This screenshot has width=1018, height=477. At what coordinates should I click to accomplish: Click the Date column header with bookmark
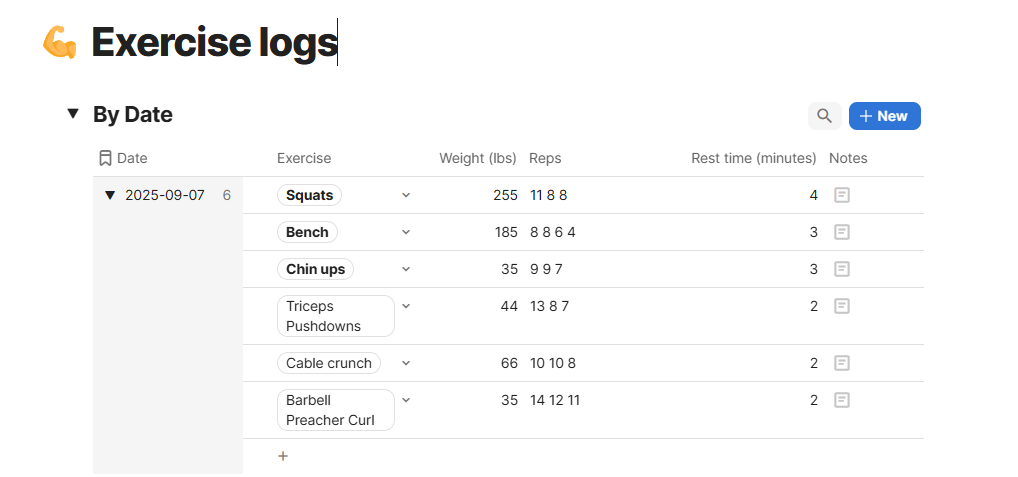point(124,158)
